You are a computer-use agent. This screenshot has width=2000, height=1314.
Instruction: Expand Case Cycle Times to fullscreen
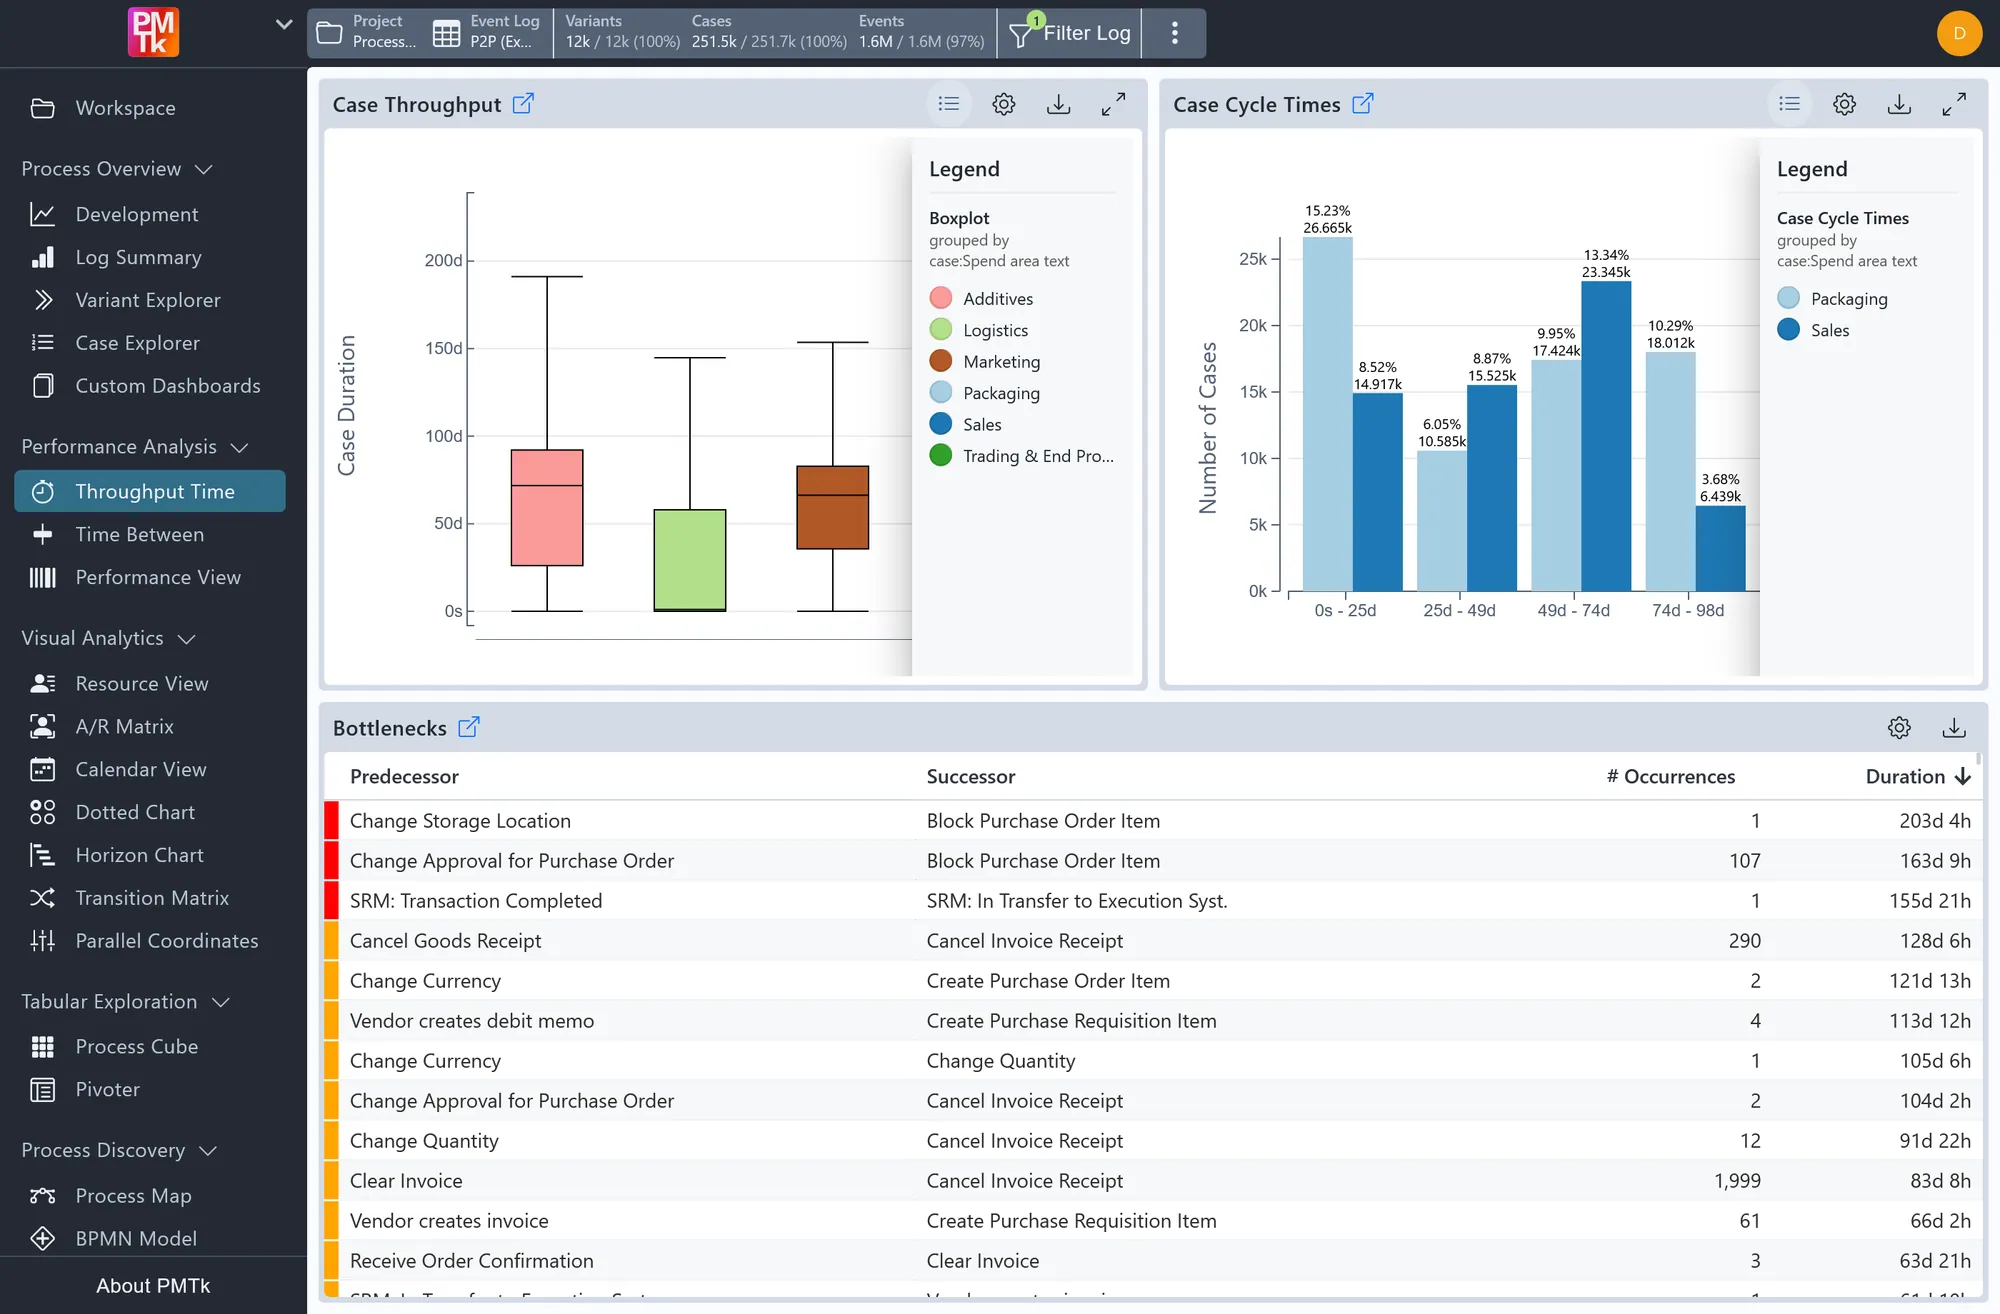pos(1954,104)
